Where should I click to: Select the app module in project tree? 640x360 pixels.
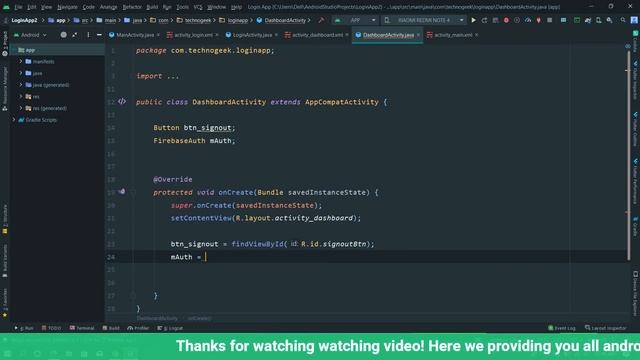[30, 50]
